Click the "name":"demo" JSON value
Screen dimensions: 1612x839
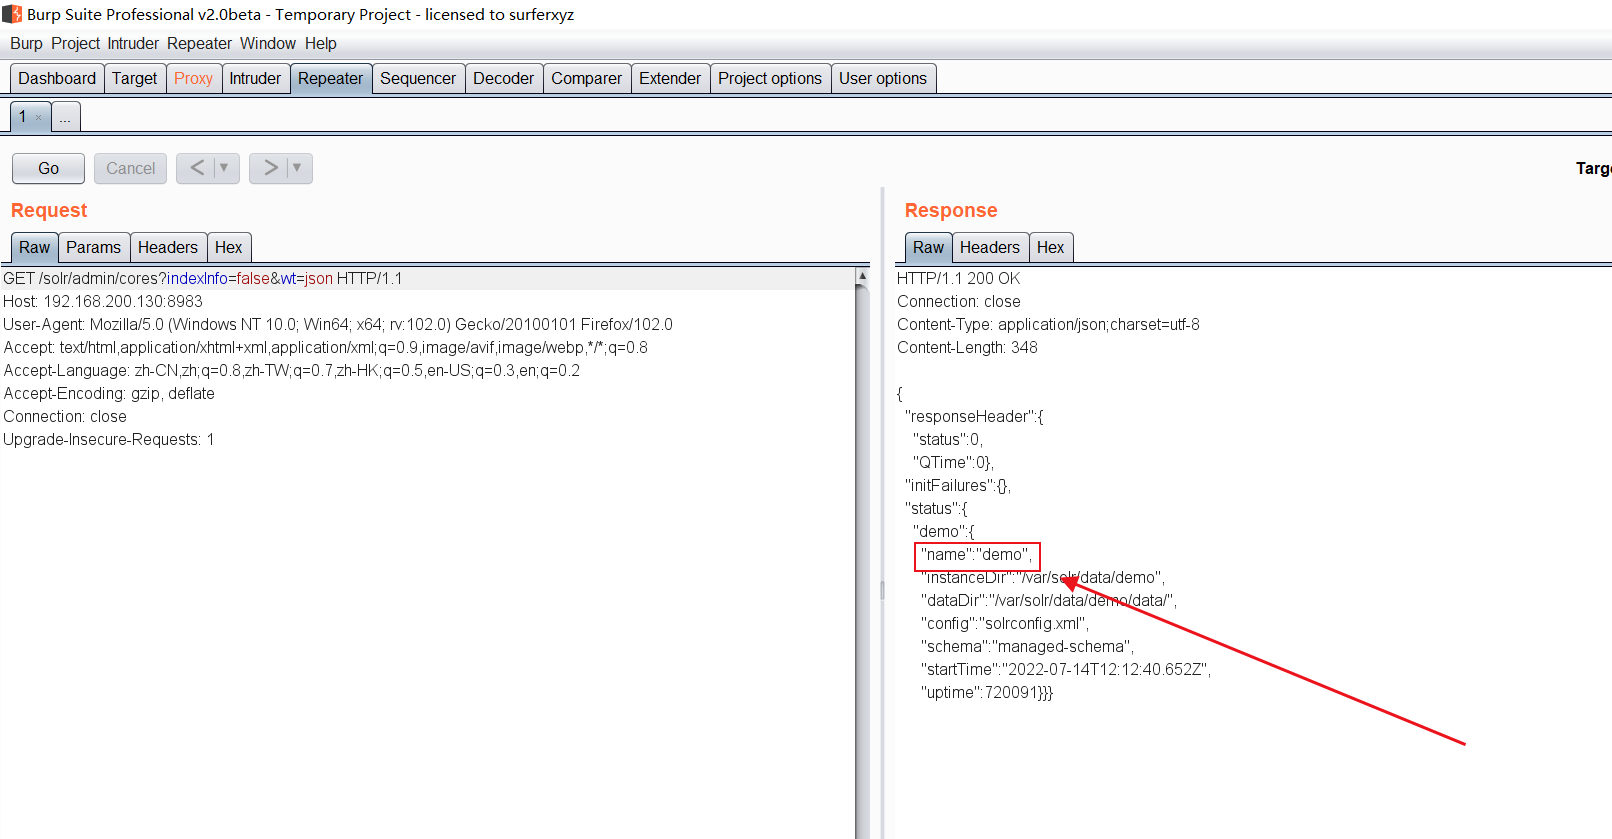977,554
